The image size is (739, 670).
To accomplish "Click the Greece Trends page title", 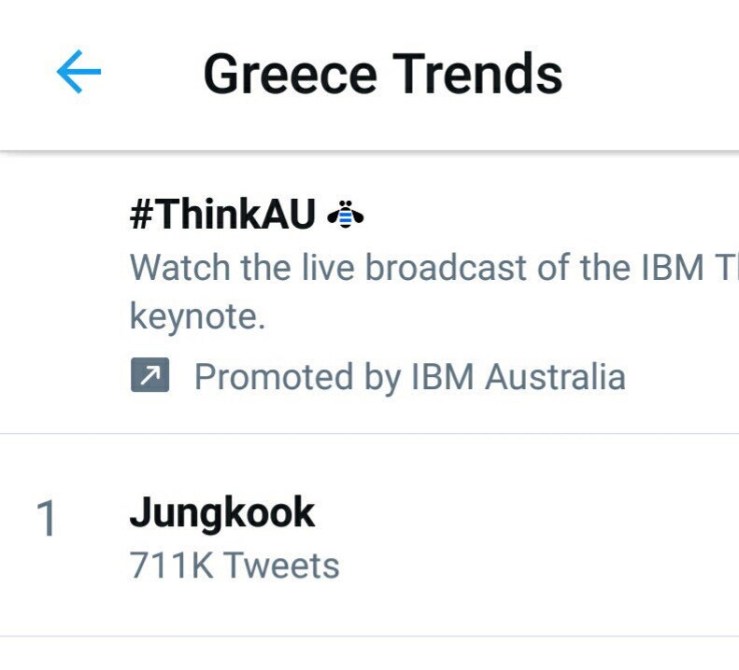I will coord(382,74).
